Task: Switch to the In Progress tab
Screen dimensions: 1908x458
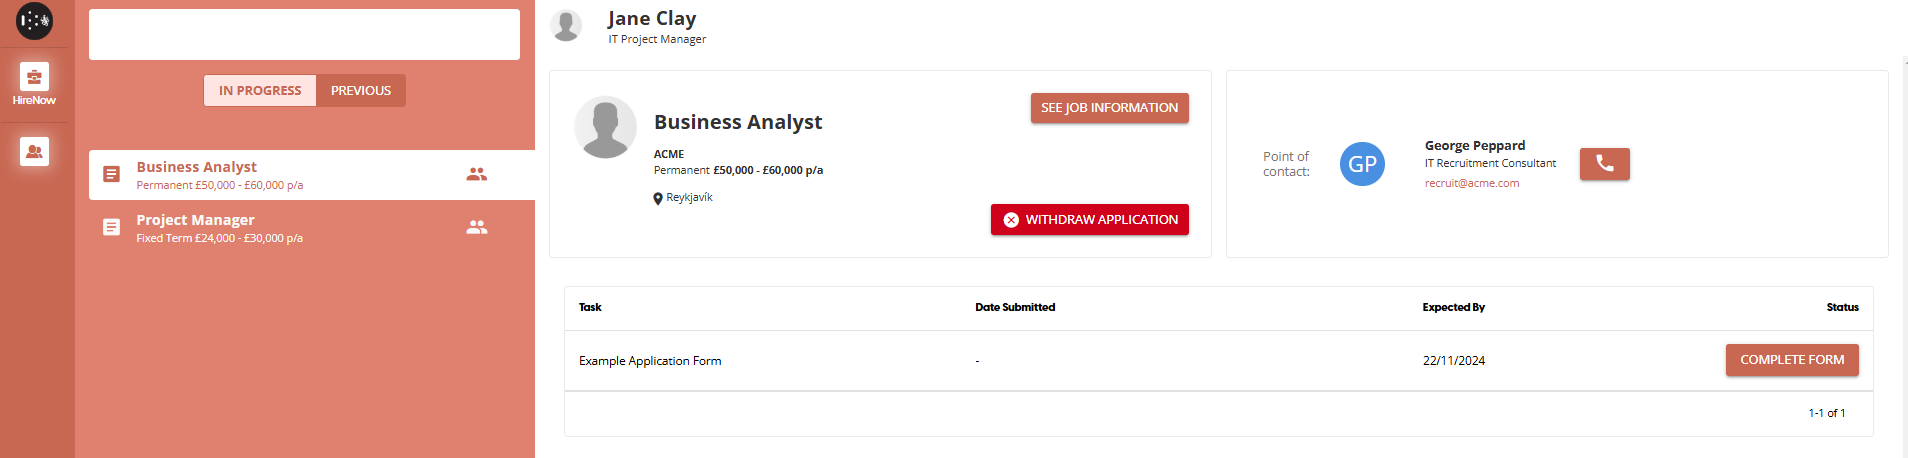Action: pyautogui.click(x=260, y=90)
